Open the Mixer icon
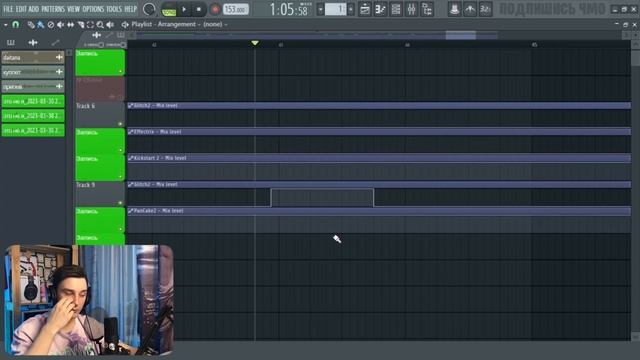640x360 pixels. coord(411,9)
